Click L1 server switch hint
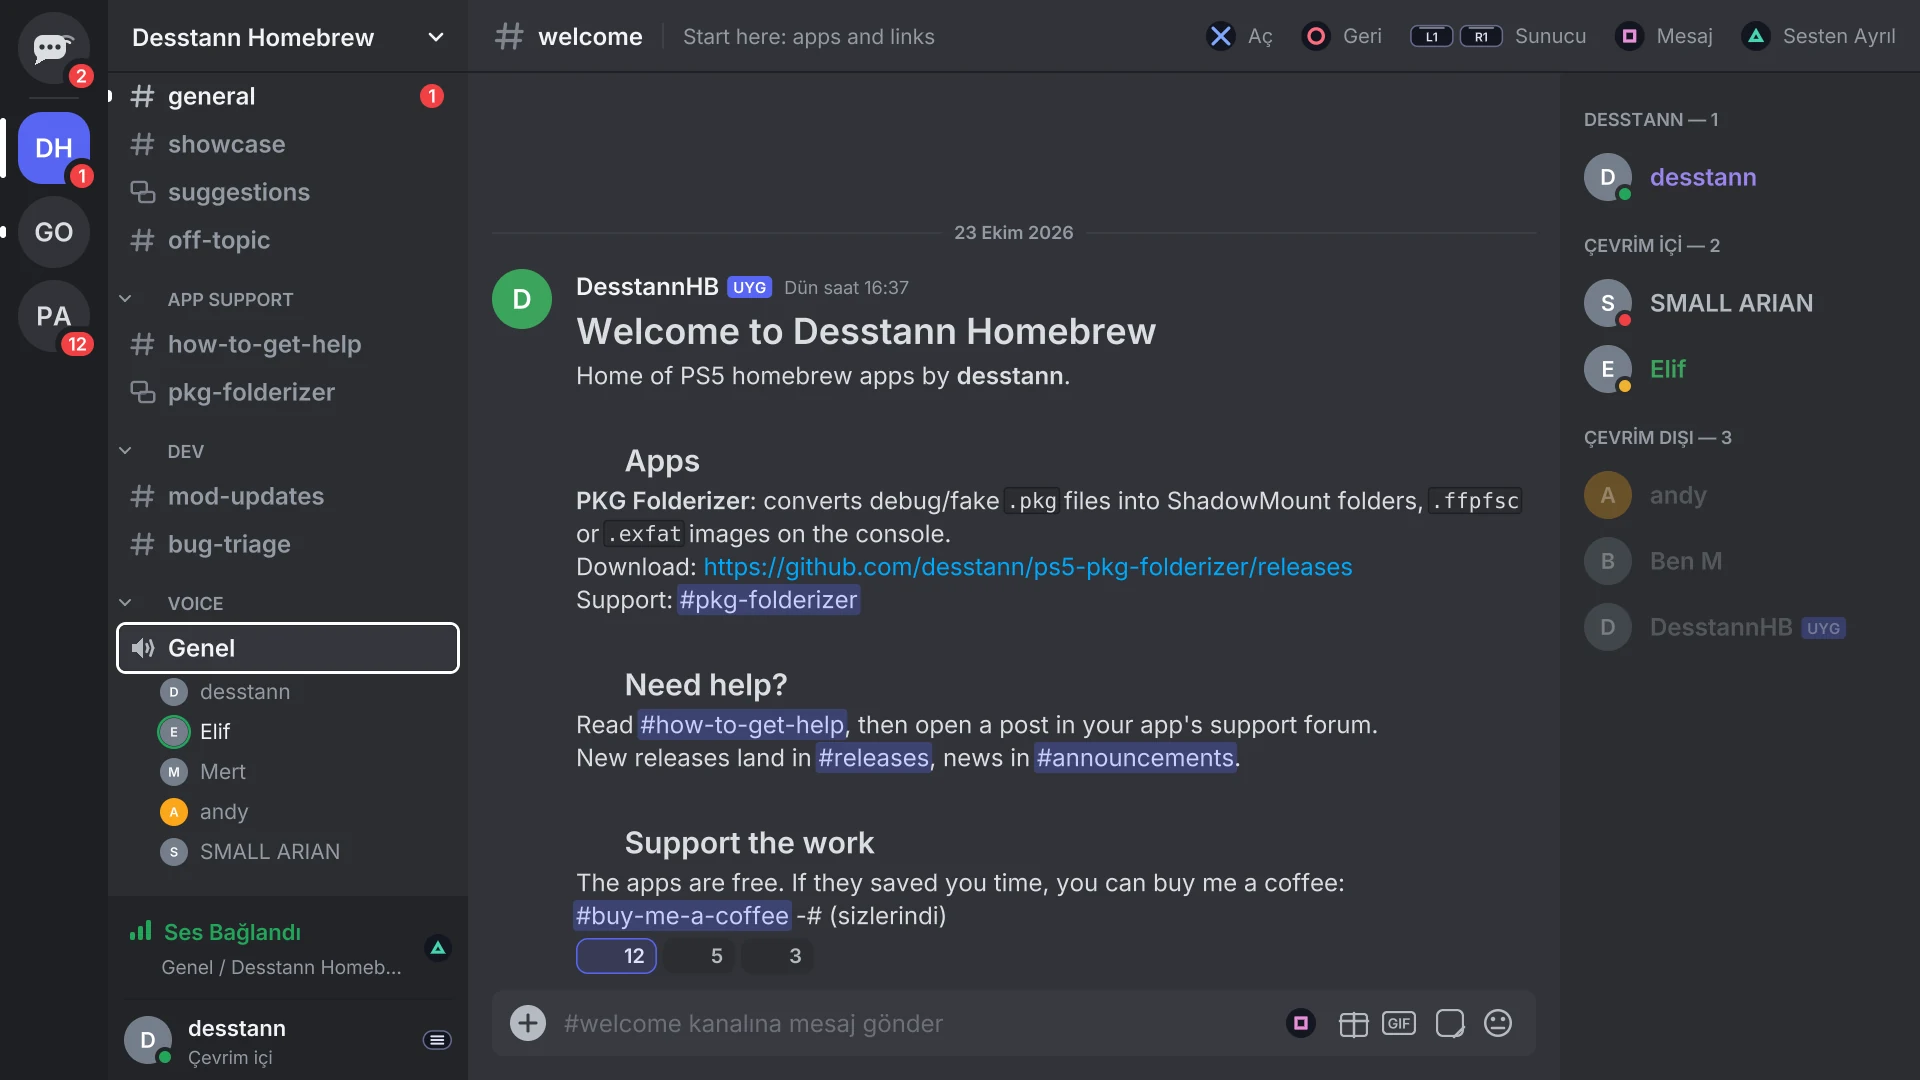 (x=1431, y=37)
